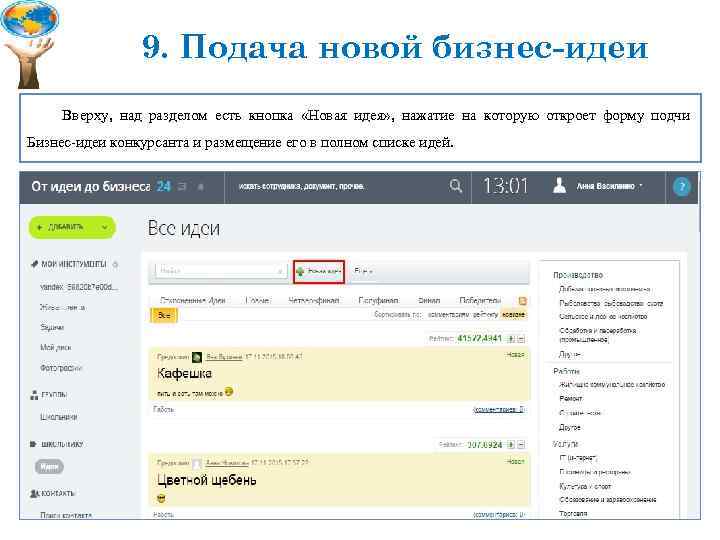Click the RSS feed icon after Победители tab
This screenshot has height=540, width=720.
pyautogui.click(x=522, y=301)
